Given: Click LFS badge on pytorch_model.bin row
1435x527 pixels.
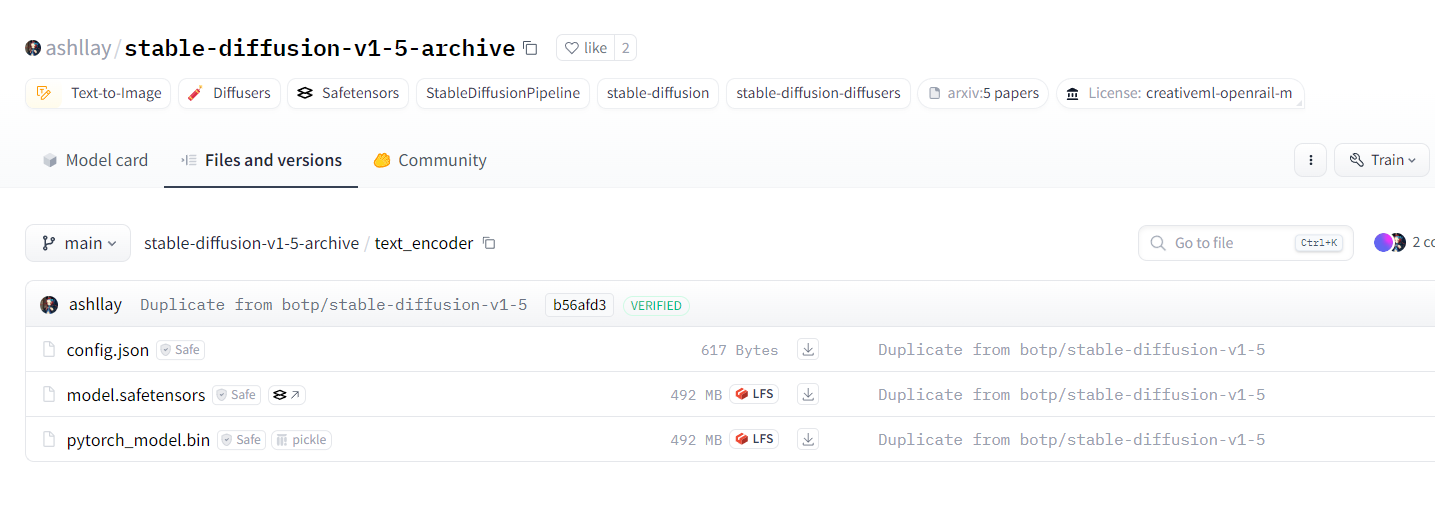Looking at the screenshot, I should pos(754,439).
